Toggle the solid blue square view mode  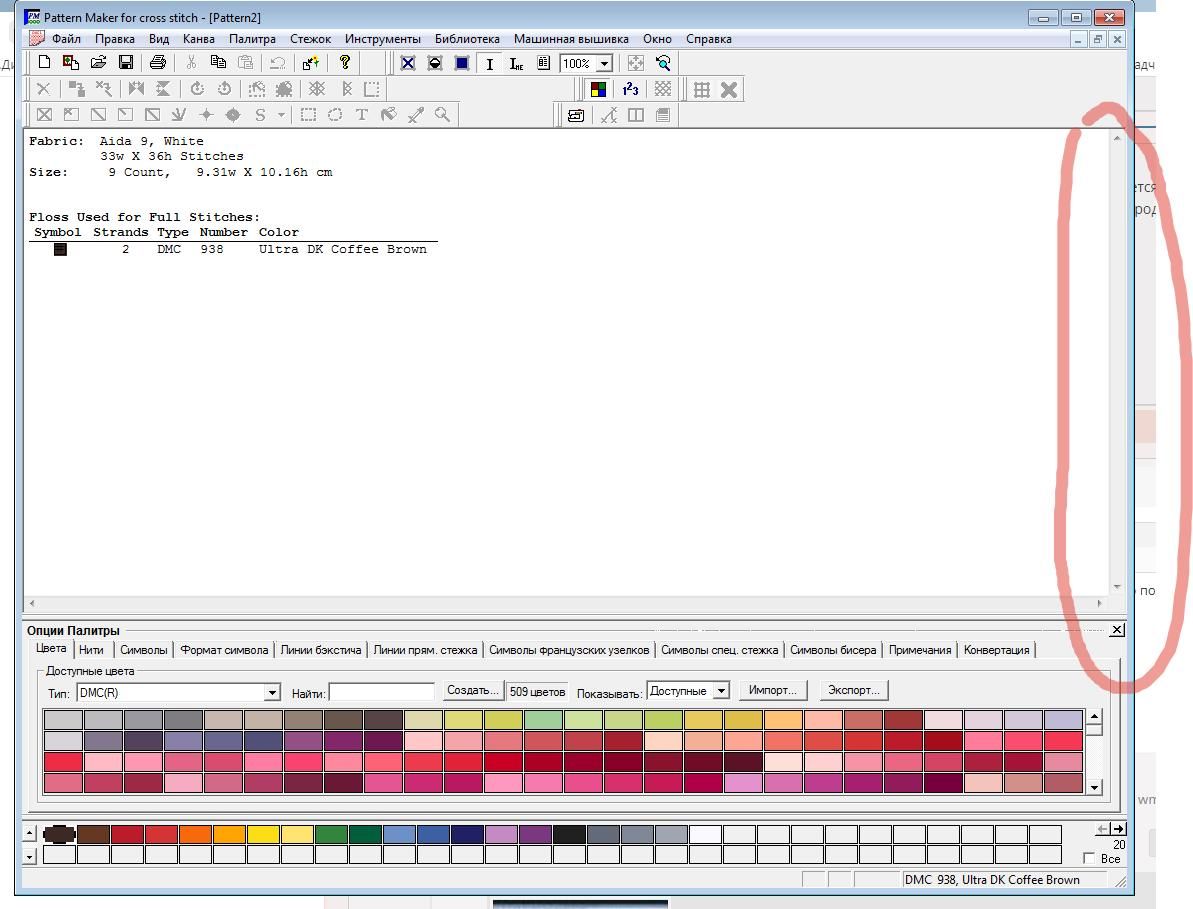[462, 63]
